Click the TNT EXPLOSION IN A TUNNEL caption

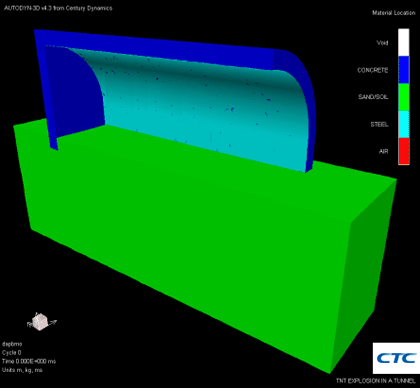click(376, 381)
